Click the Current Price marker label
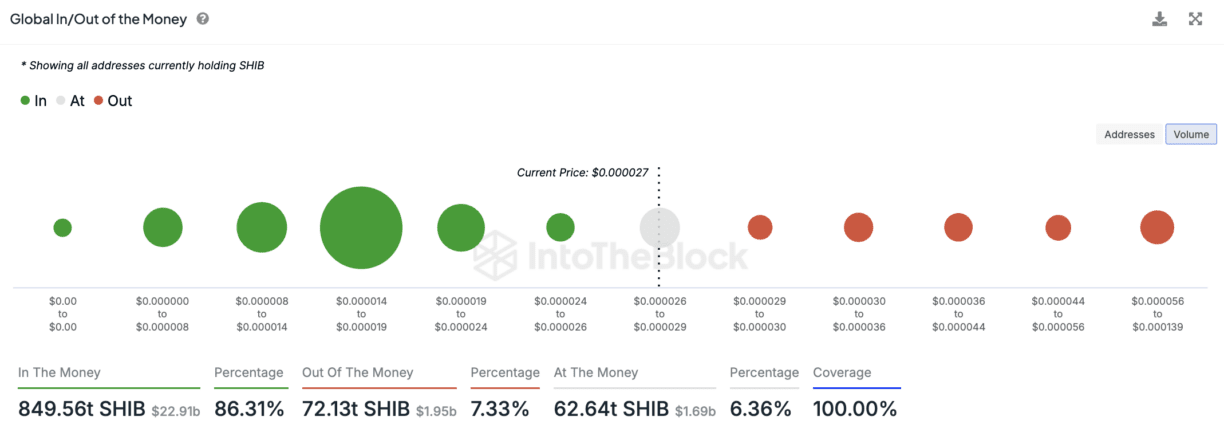1224x440 pixels. [x=582, y=173]
